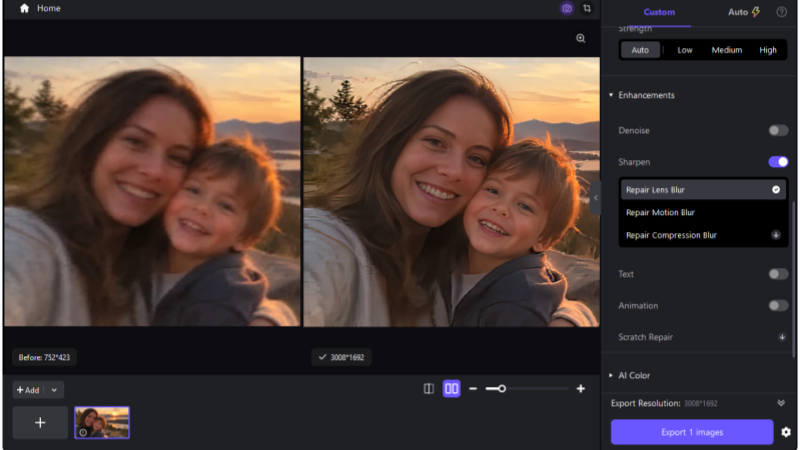Switch to split slider compare view icon
Viewport: 800px width, 450px height.
click(x=429, y=389)
